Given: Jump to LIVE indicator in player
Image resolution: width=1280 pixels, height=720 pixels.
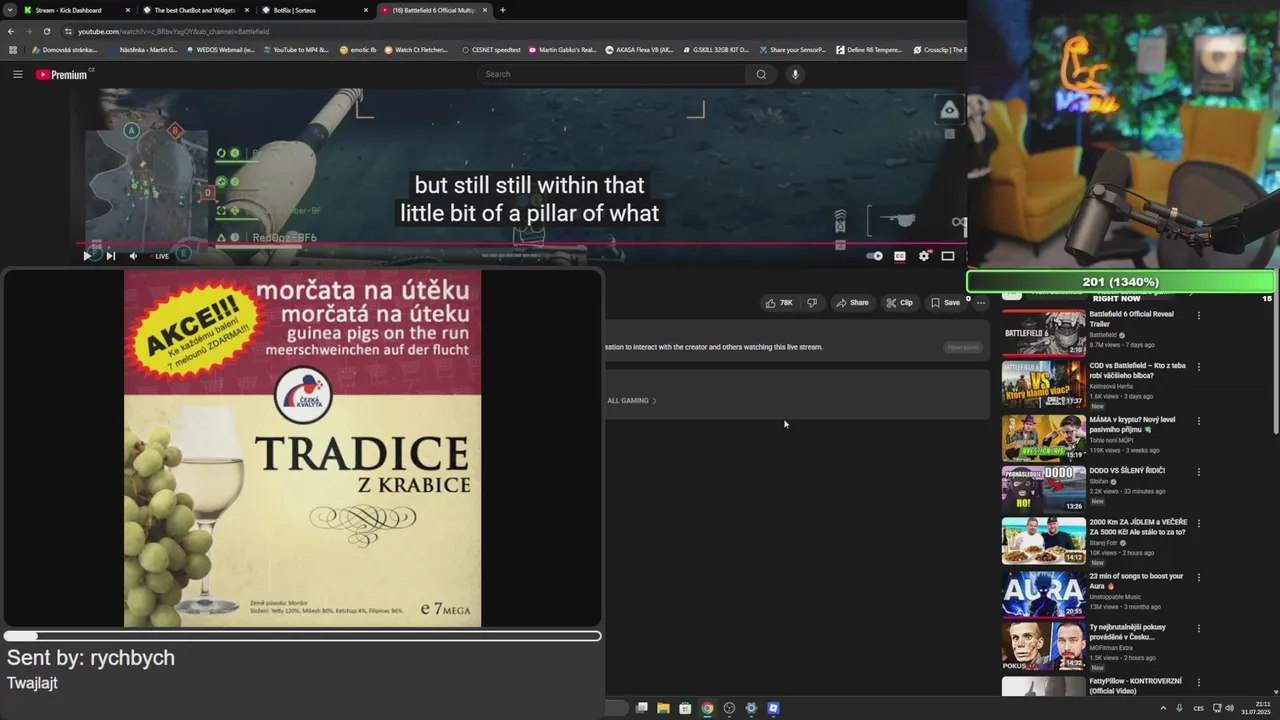Looking at the screenshot, I should (x=160, y=256).
